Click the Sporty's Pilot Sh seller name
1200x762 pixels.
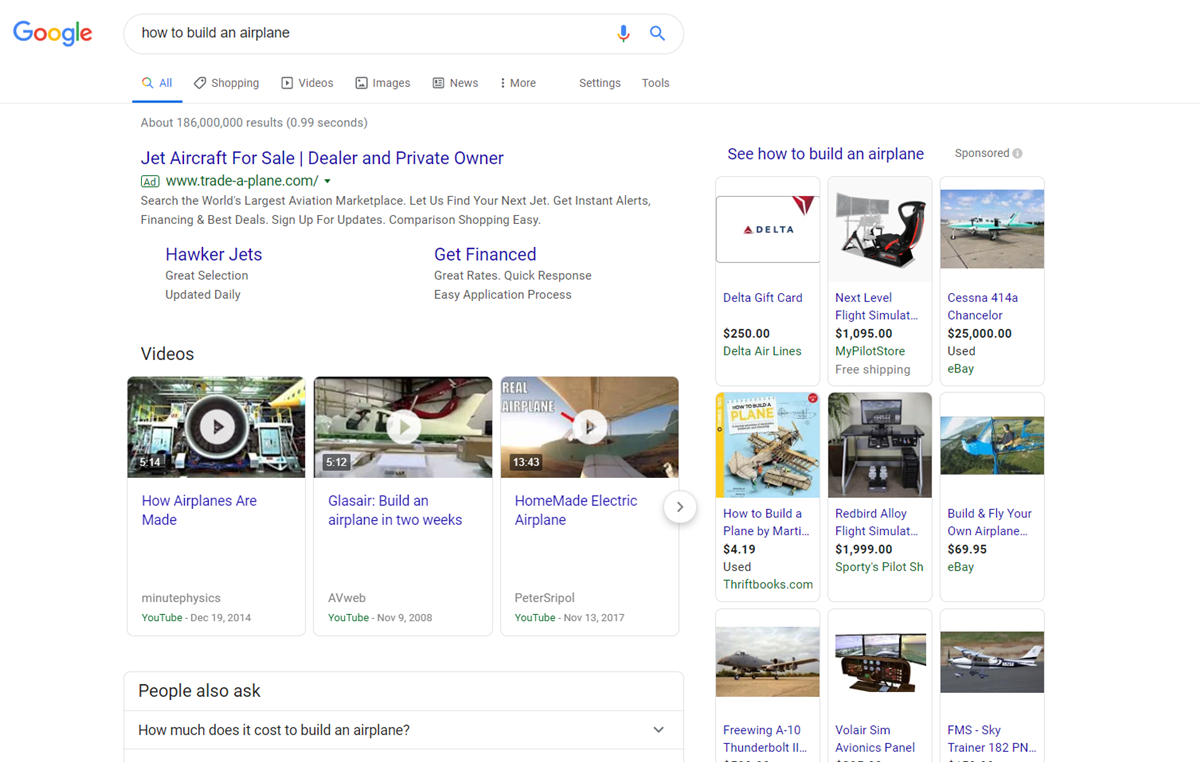[x=879, y=567]
